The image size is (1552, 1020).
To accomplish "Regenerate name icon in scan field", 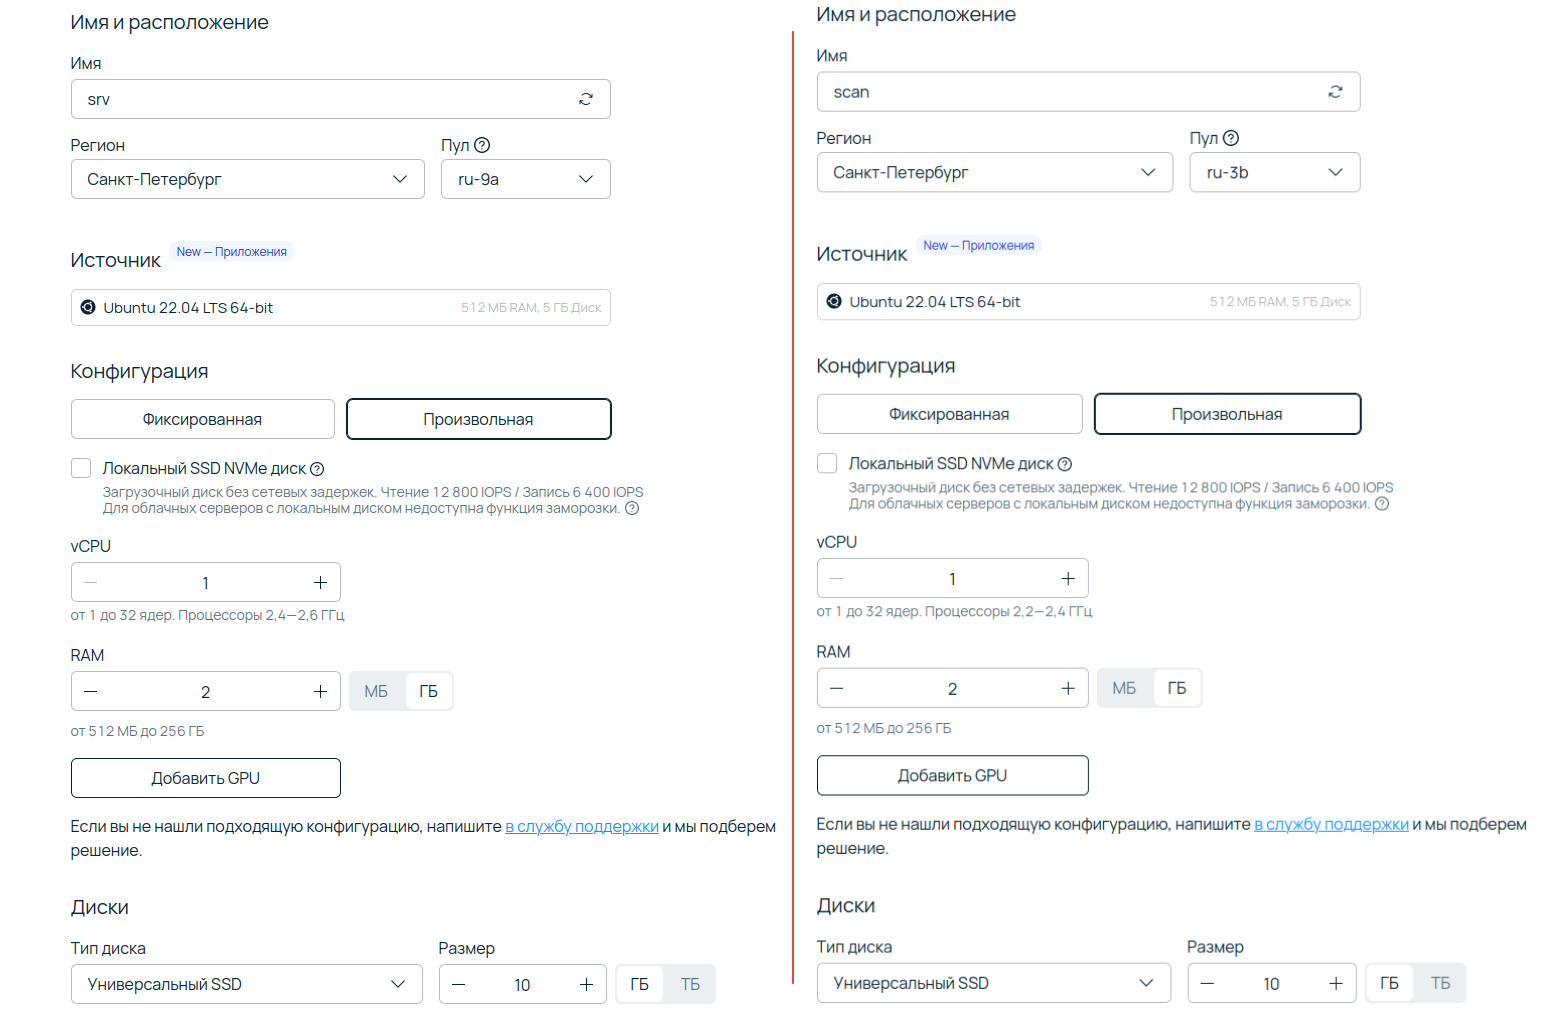I will pos(1335,92).
